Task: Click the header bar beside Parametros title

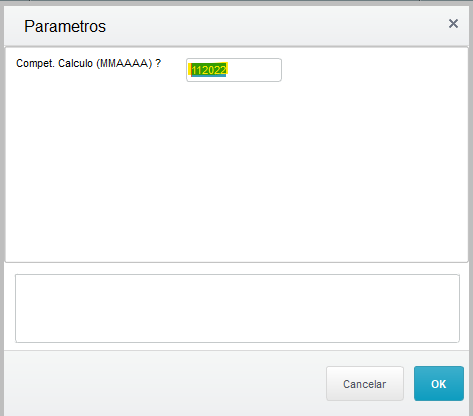Action: 277,26
